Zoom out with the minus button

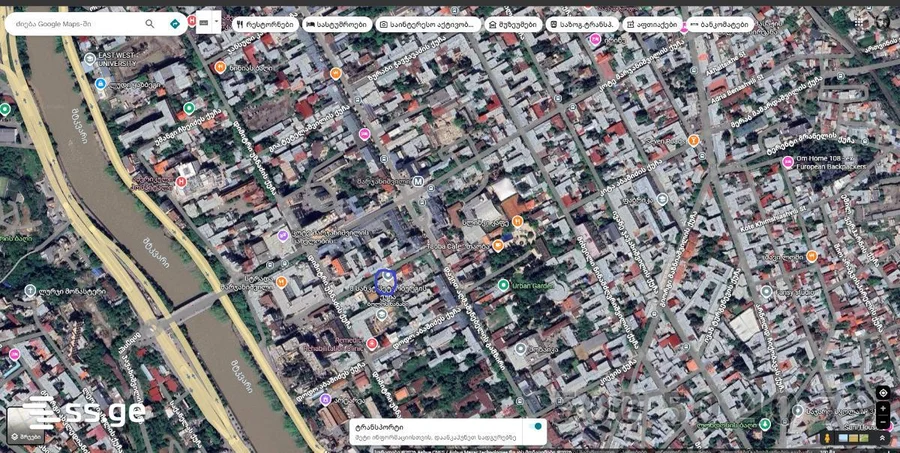click(x=883, y=420)
